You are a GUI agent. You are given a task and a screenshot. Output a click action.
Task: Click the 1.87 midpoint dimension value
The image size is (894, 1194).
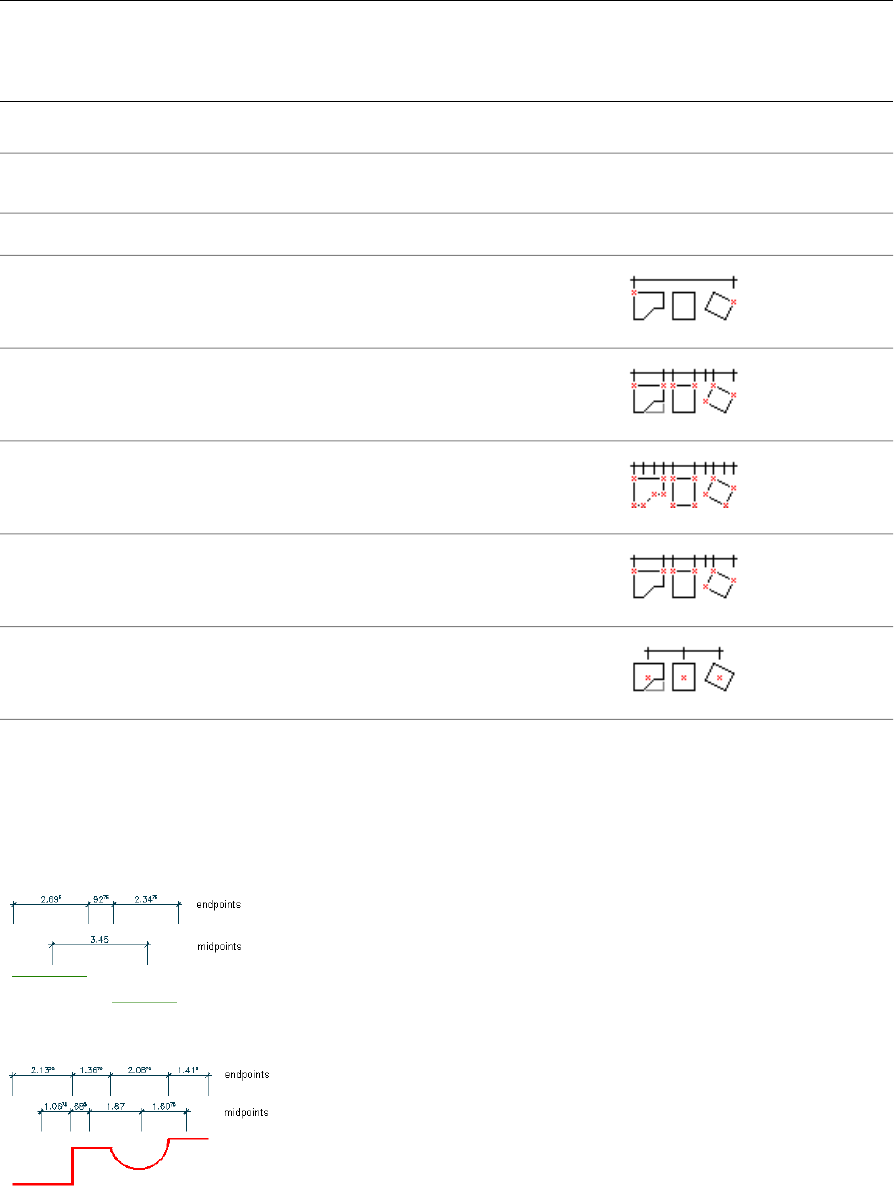click(x=115, y=1106)
